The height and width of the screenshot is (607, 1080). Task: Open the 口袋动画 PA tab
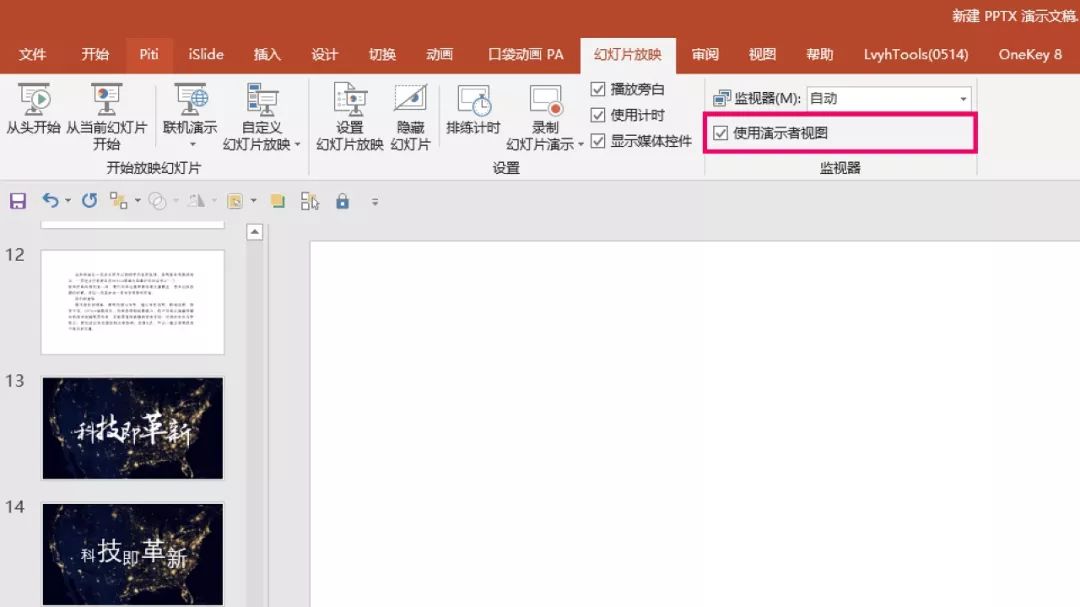click(x=526, y=54)
